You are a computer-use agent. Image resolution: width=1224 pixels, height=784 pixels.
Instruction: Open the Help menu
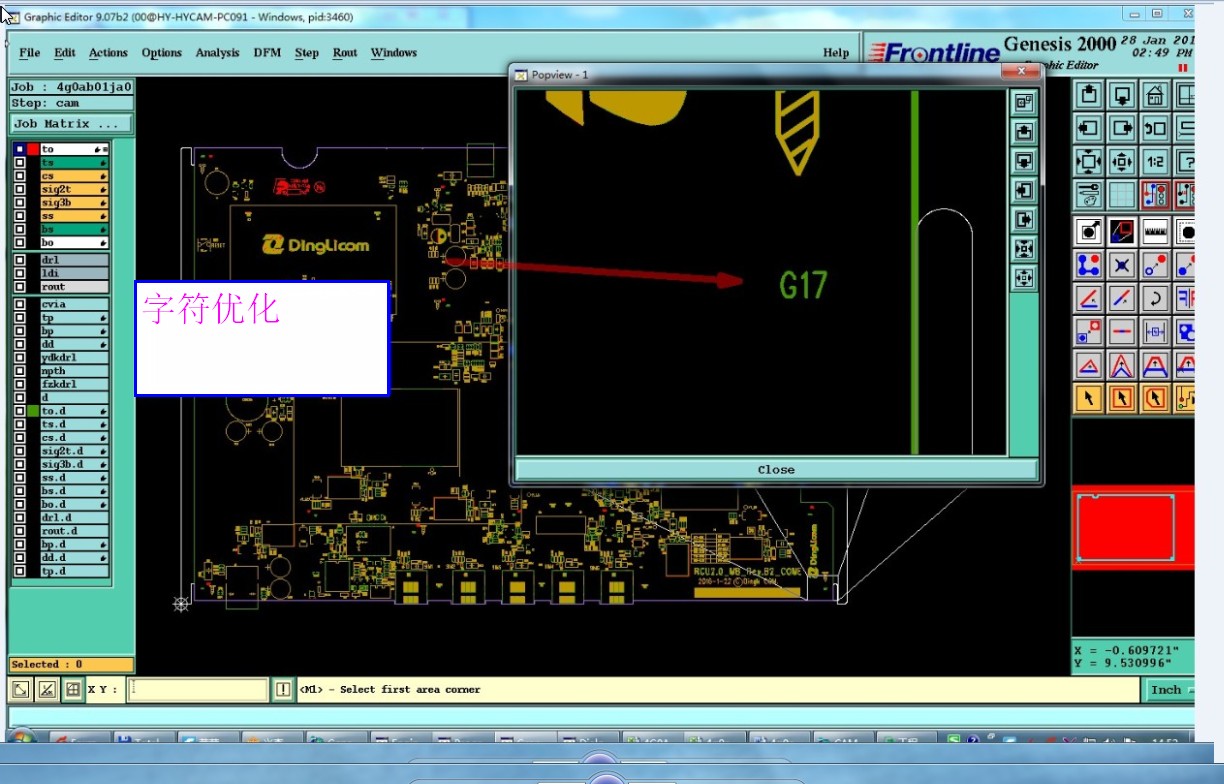coord(836,53)
